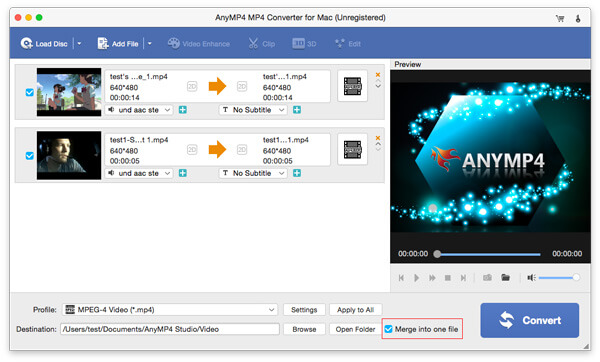Click output 2D icon for test'...1.mp4
Image resolution: width=600 pixels, height=362 pixels.
[242, 86]
